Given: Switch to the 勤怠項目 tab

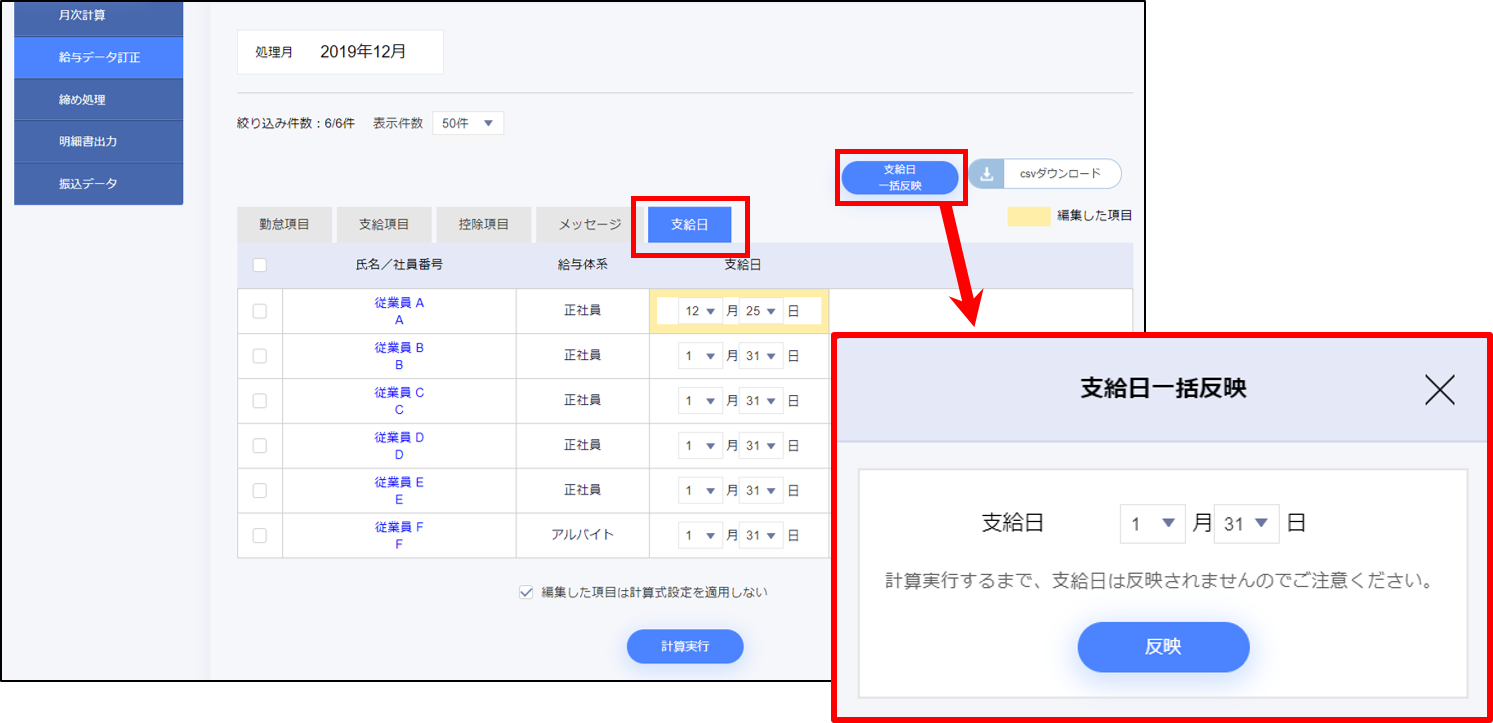Looking at the screenshot, I should (x=284, y=225).
